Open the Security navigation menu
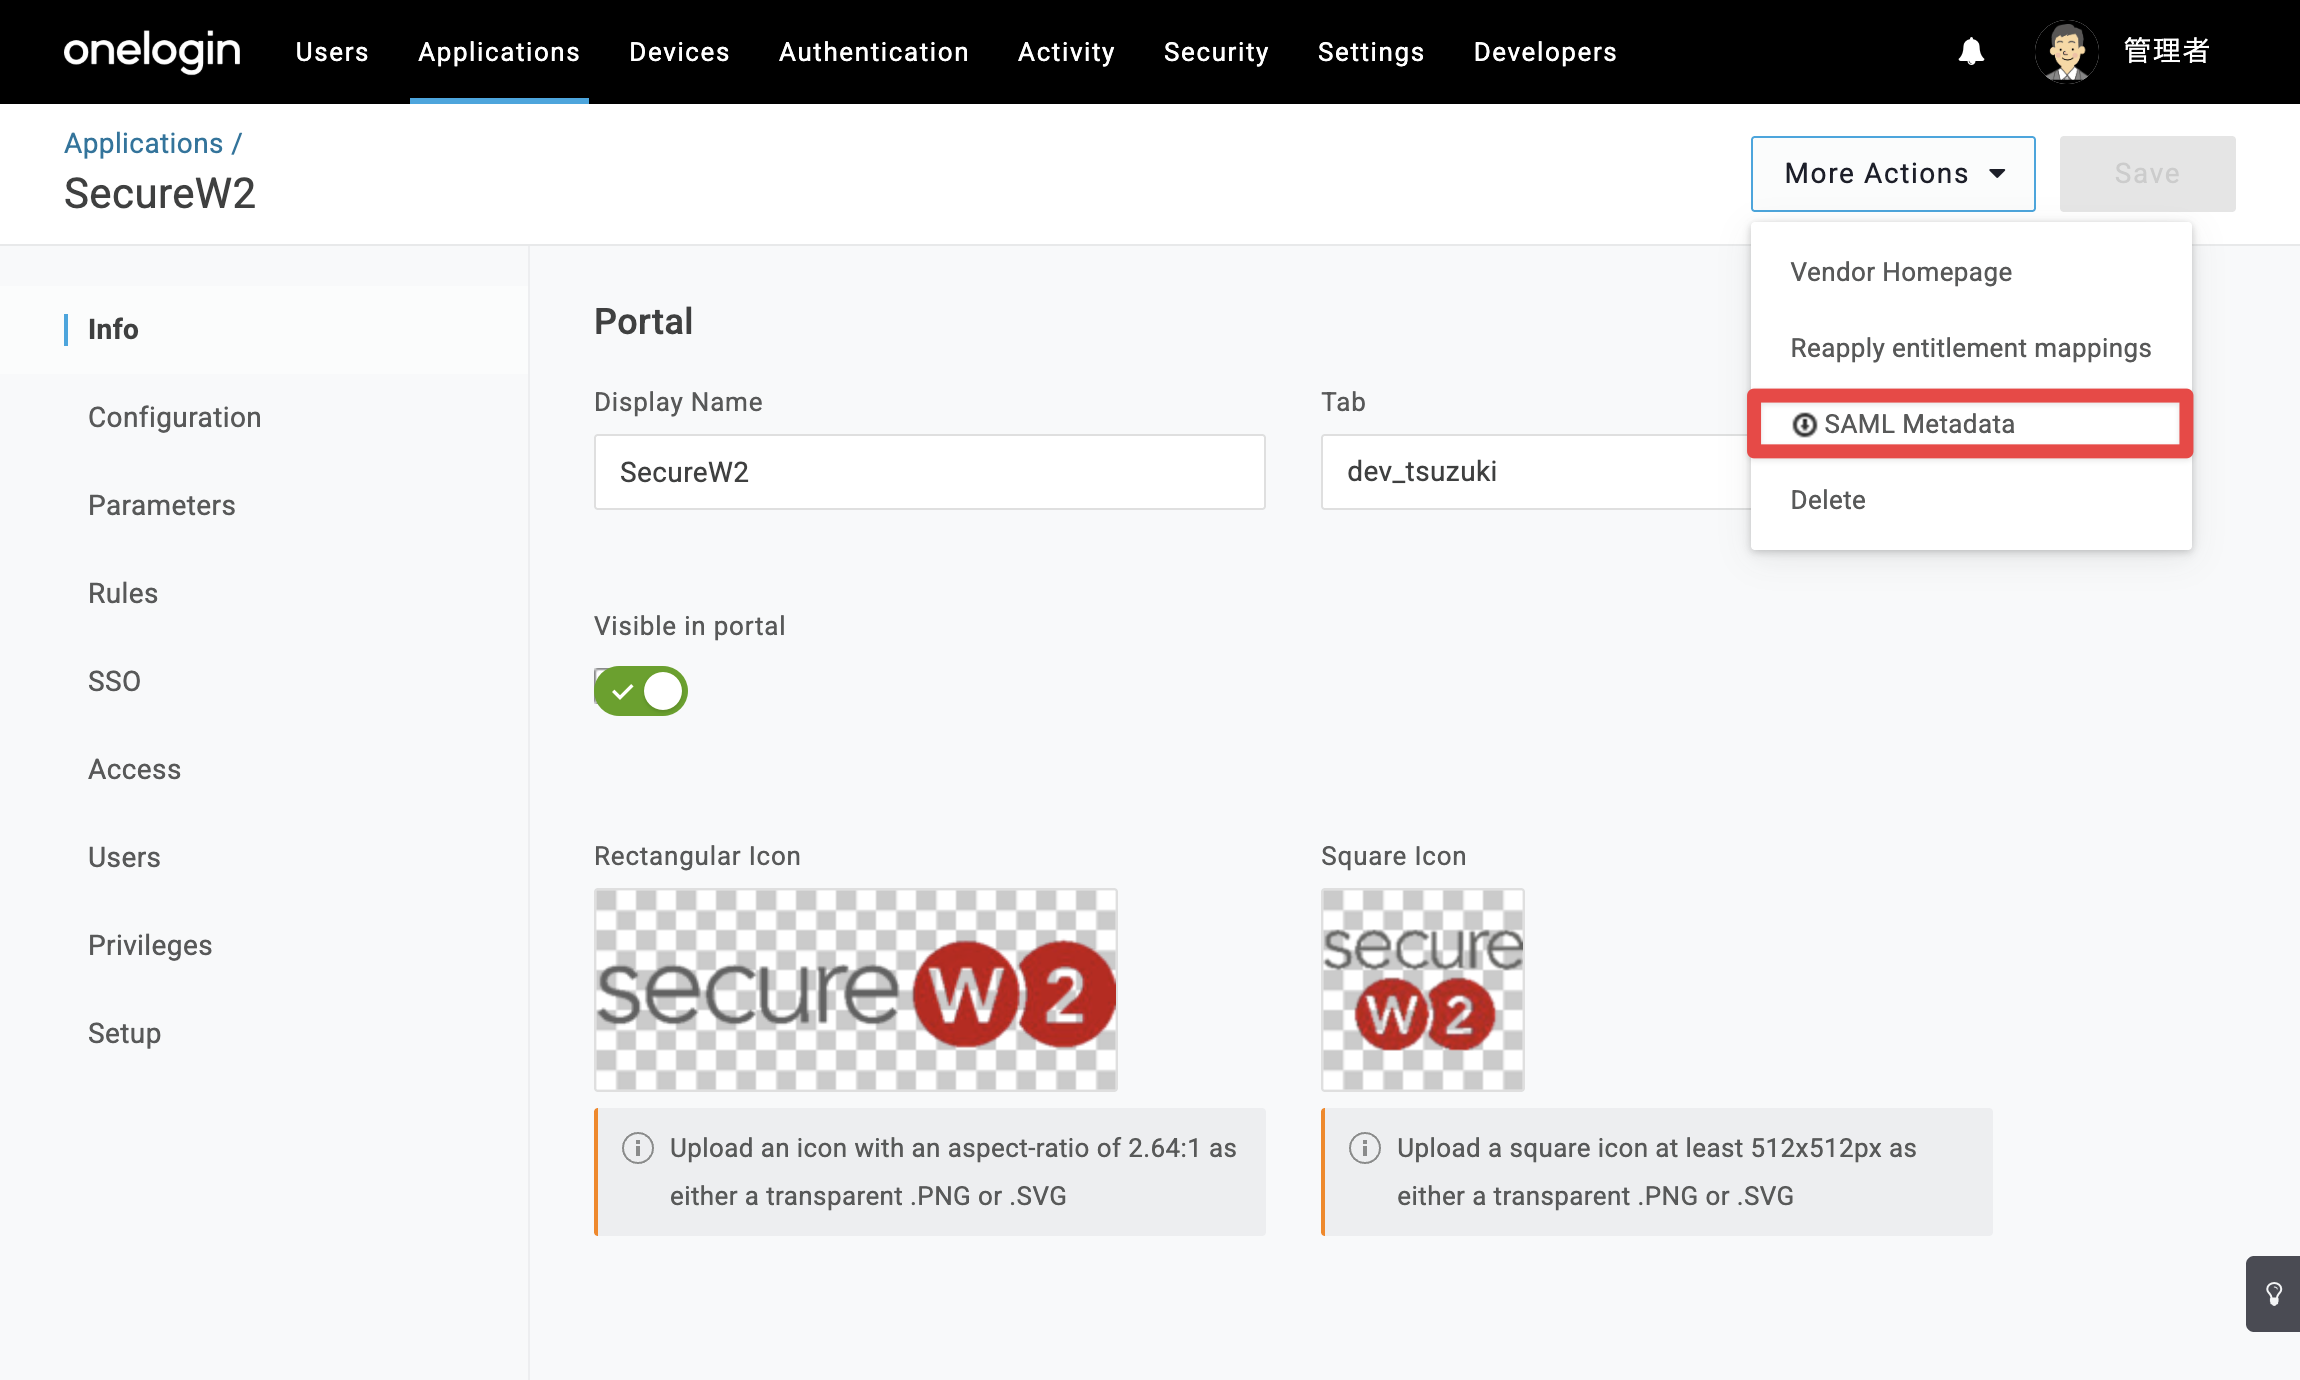The image size is (2300, 1380). (1216, 52)
